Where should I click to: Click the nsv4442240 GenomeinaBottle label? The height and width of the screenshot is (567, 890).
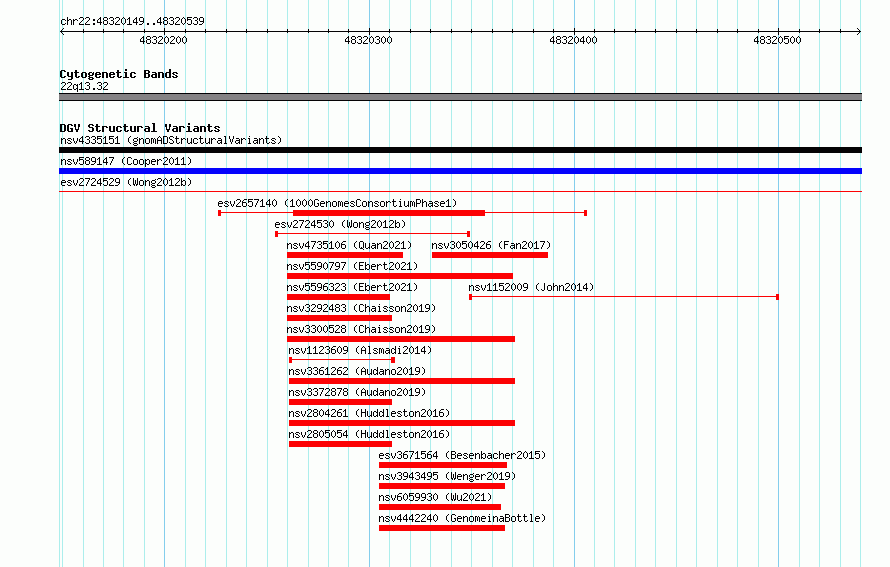click(462, 518)
